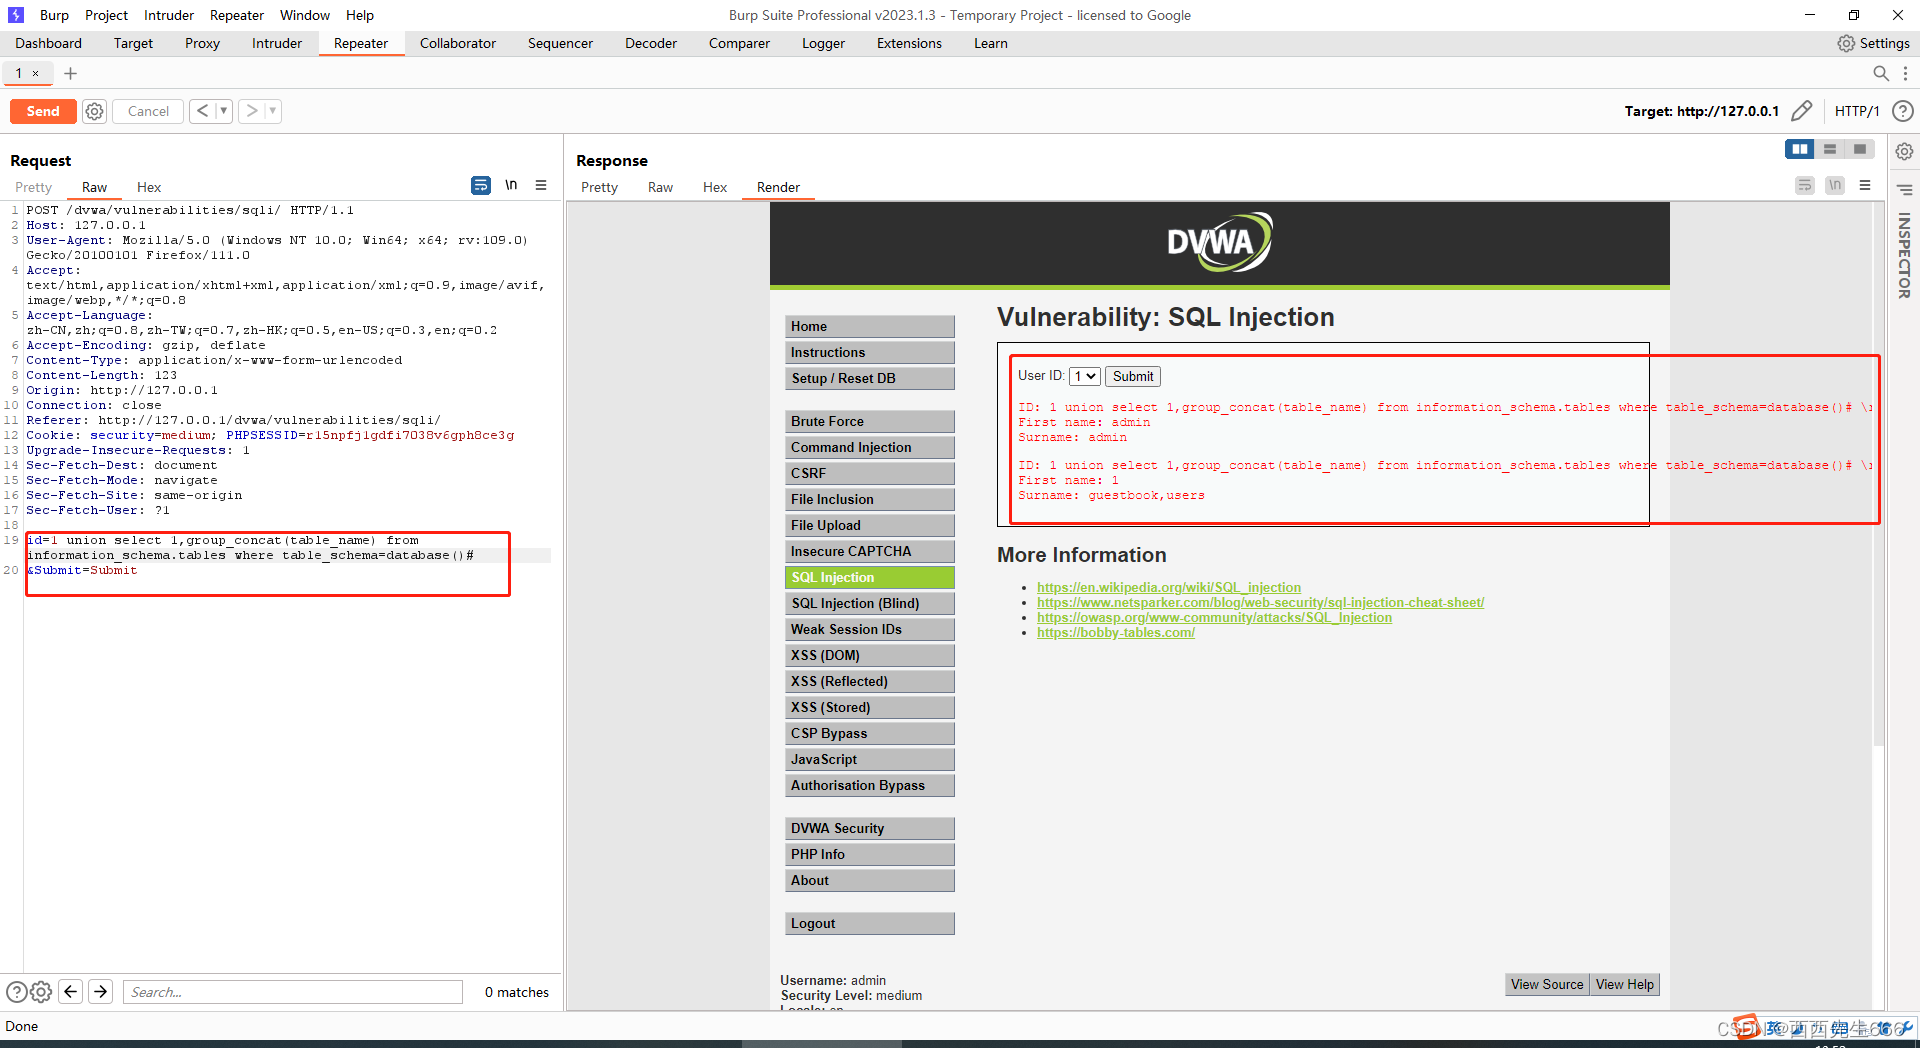Open the Project menu

tap(106, 15)
